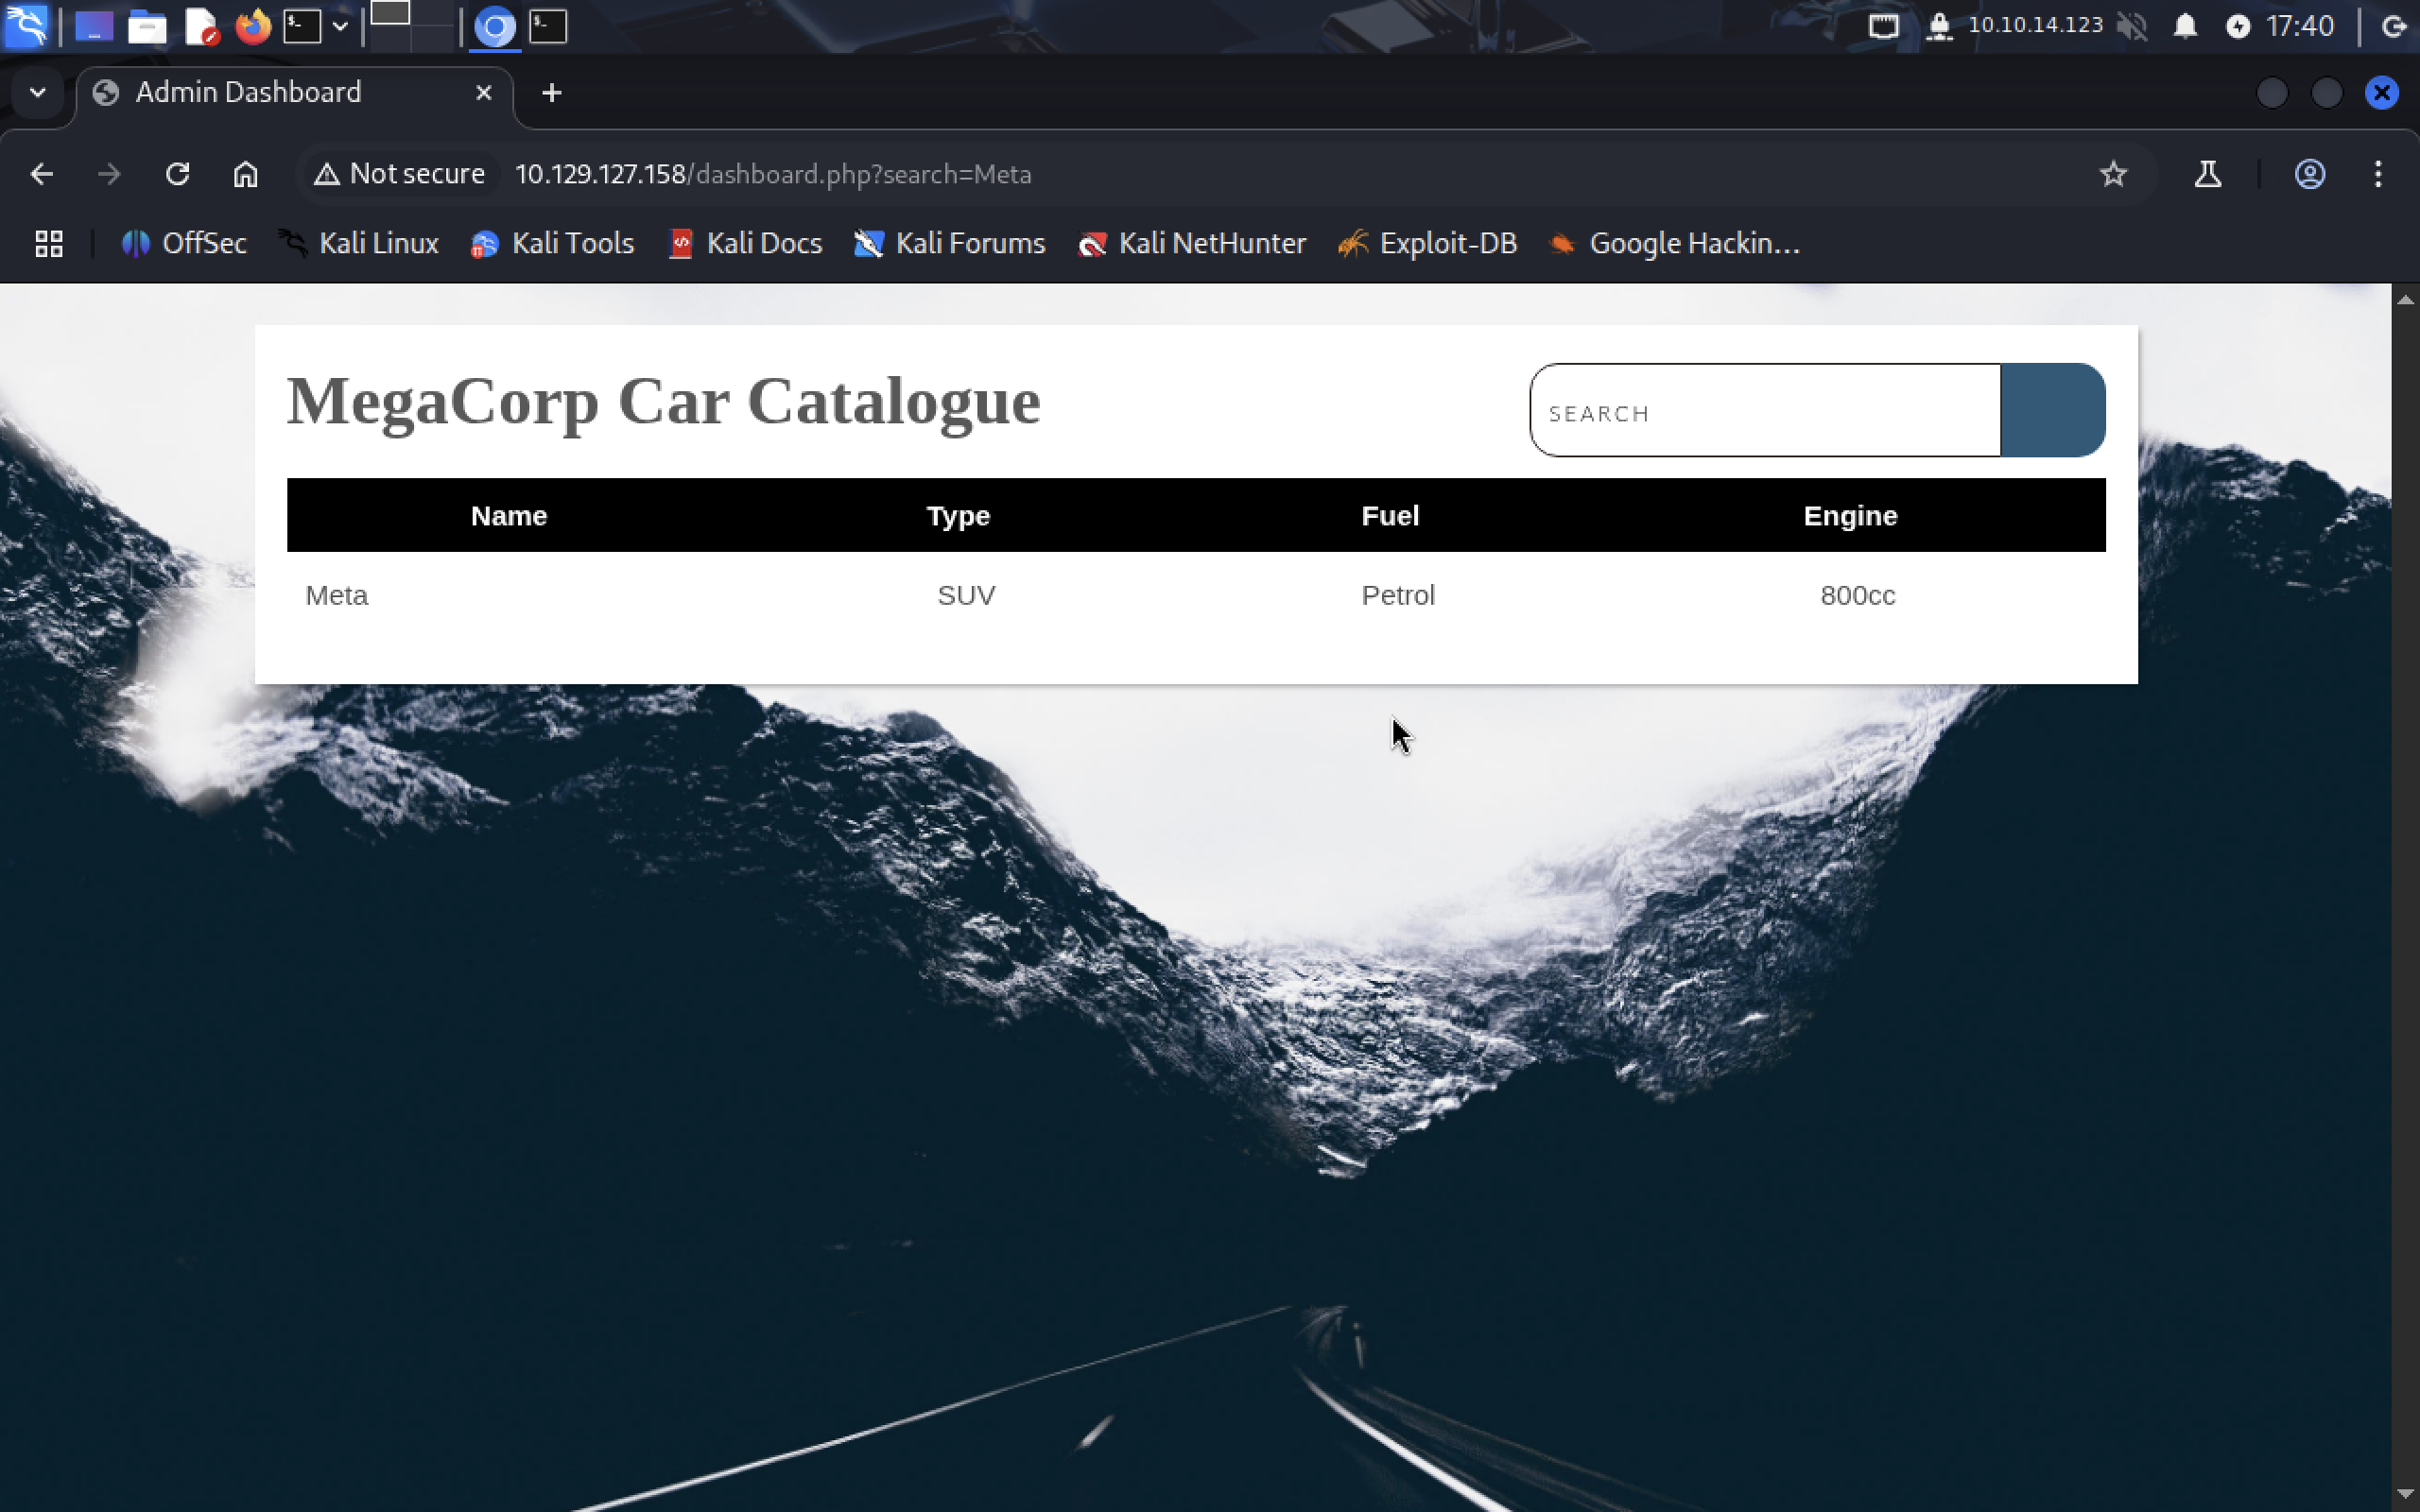
Task: Click the Not secure site info
Action: click(x=399, y=174)
